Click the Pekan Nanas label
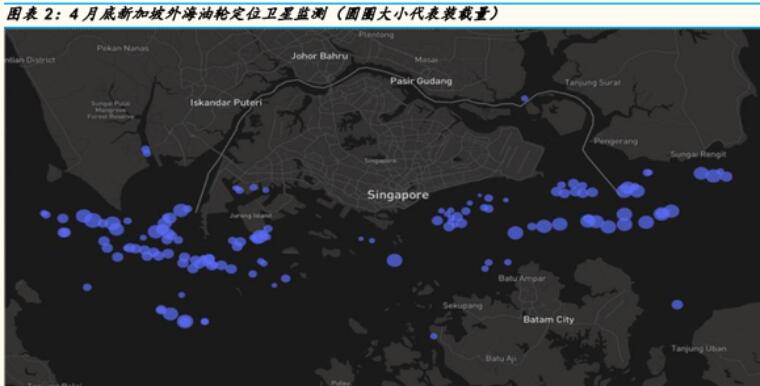 pos(123,48)
